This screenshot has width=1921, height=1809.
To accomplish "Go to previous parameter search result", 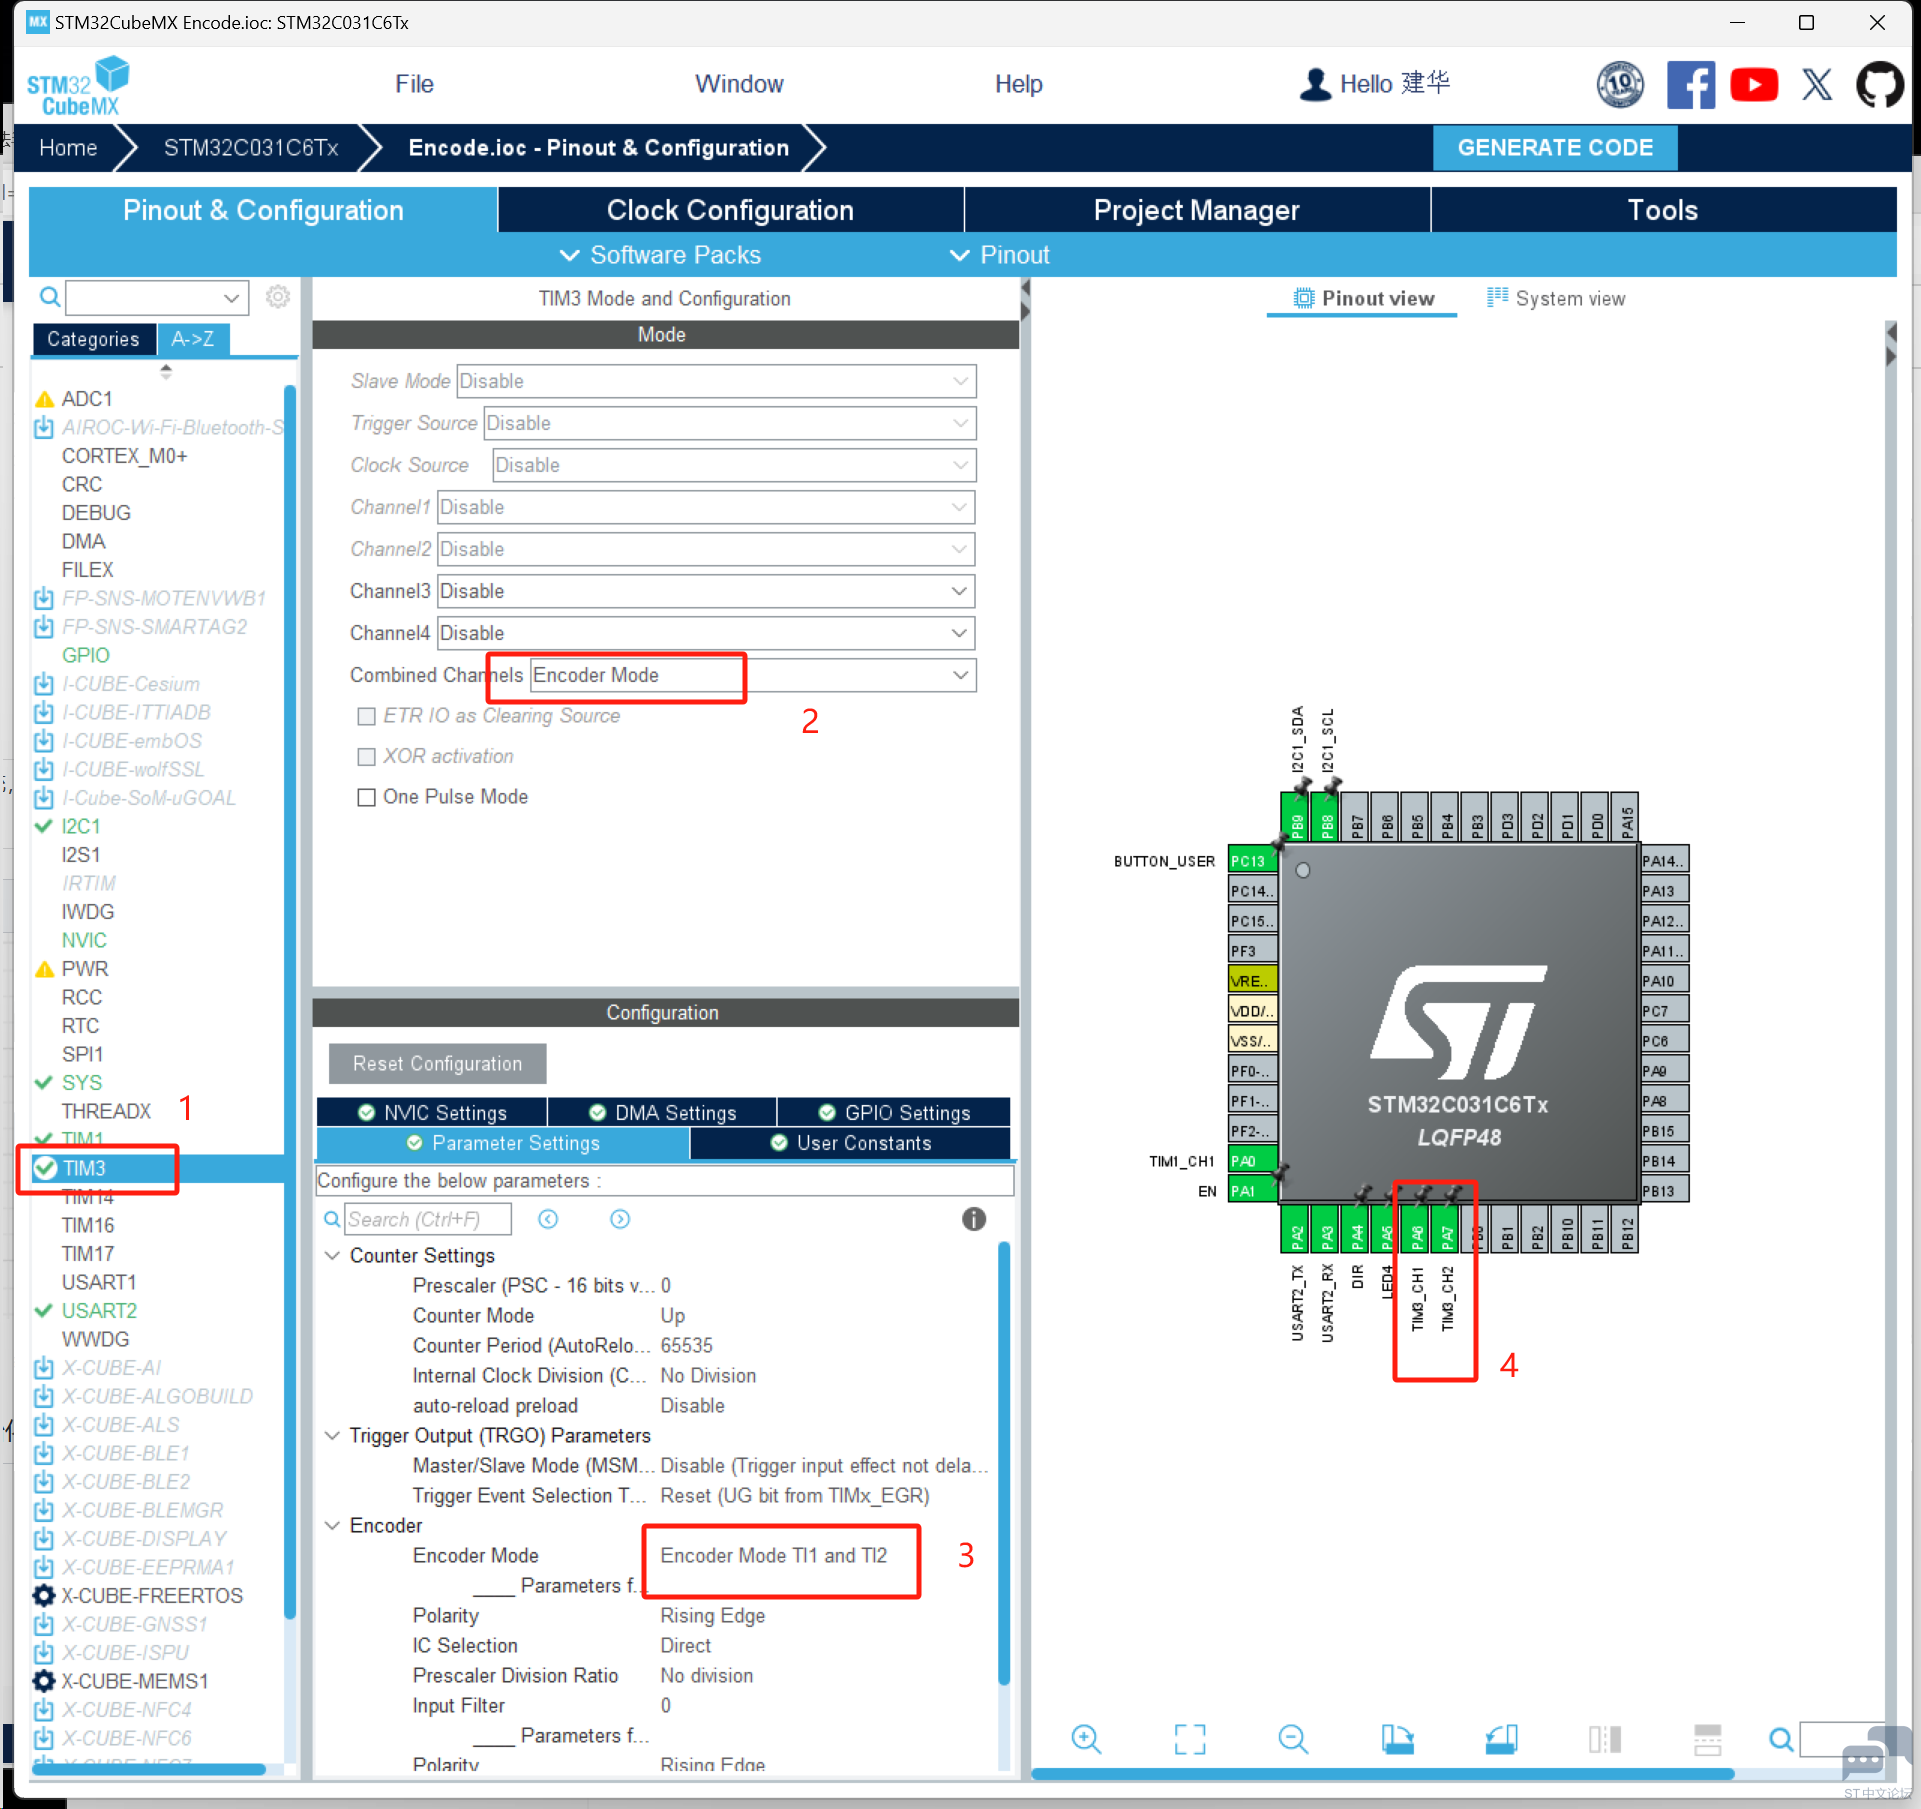I will [548, 1219].
